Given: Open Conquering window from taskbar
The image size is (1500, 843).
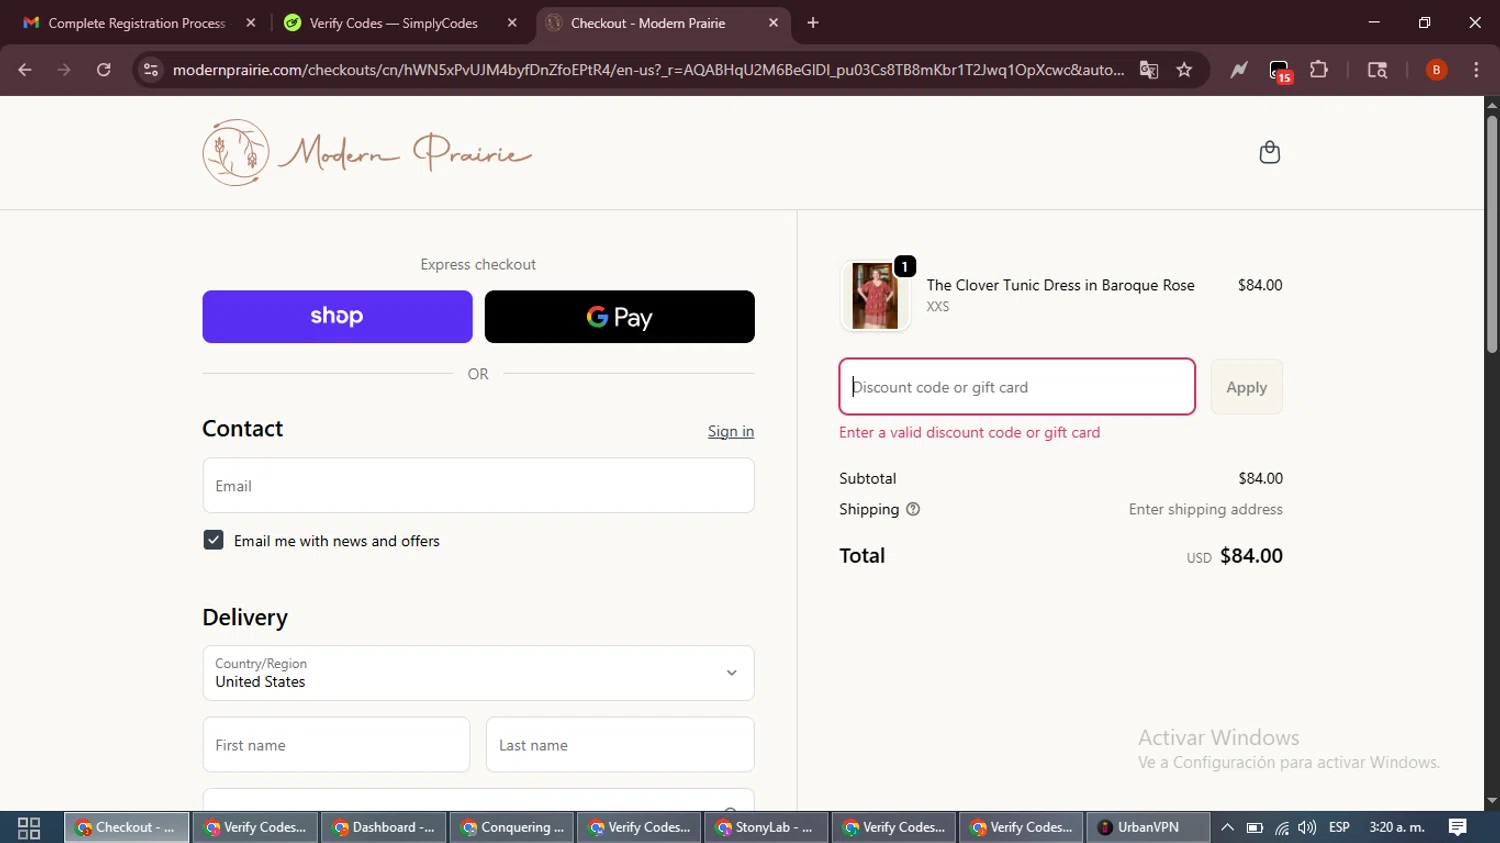Looking at the screenshot, I should (x=511, y=827).
